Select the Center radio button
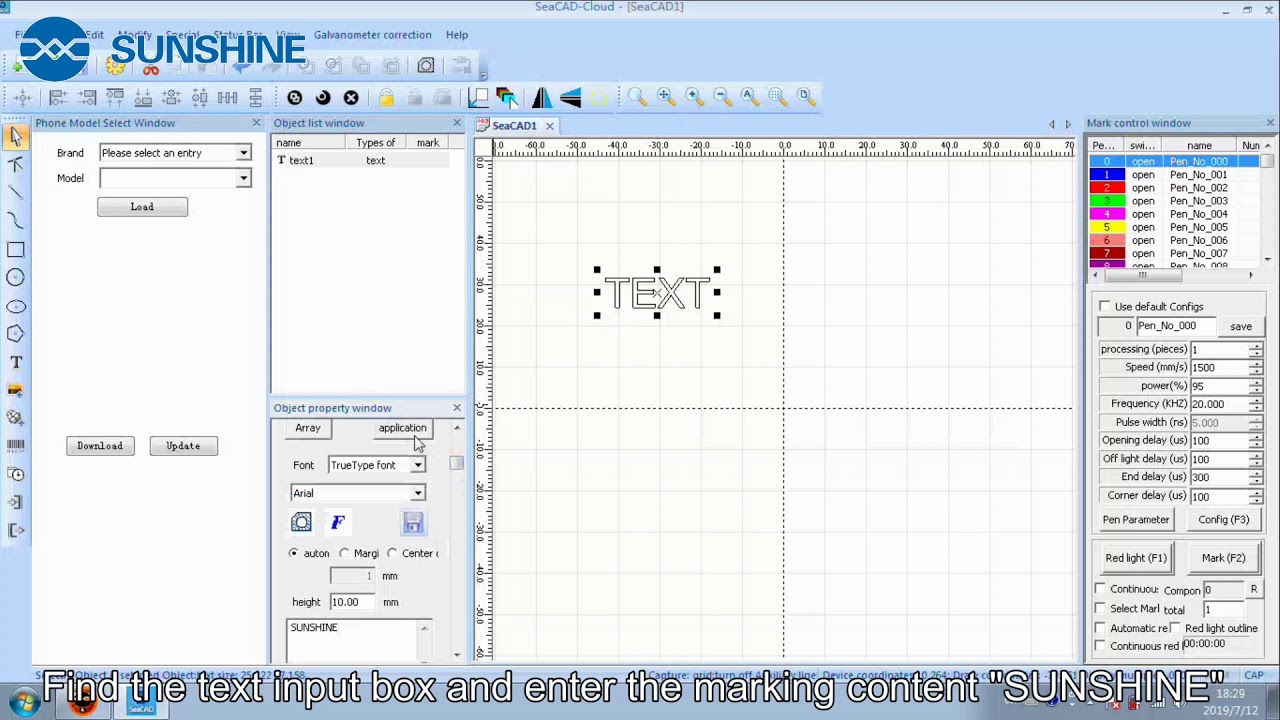This screenshot has width=1280, height=720. coord(393,553)
